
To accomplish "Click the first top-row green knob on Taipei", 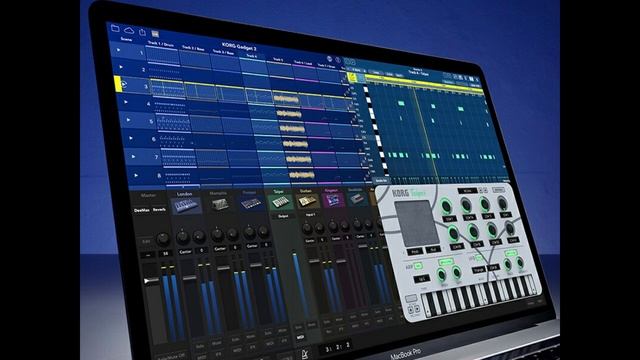I will click(447, 207).
